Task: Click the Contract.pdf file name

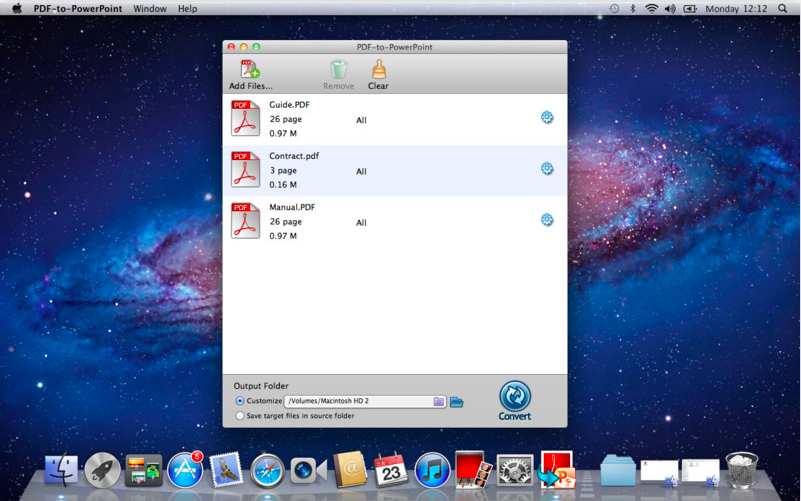Action: 294,156
